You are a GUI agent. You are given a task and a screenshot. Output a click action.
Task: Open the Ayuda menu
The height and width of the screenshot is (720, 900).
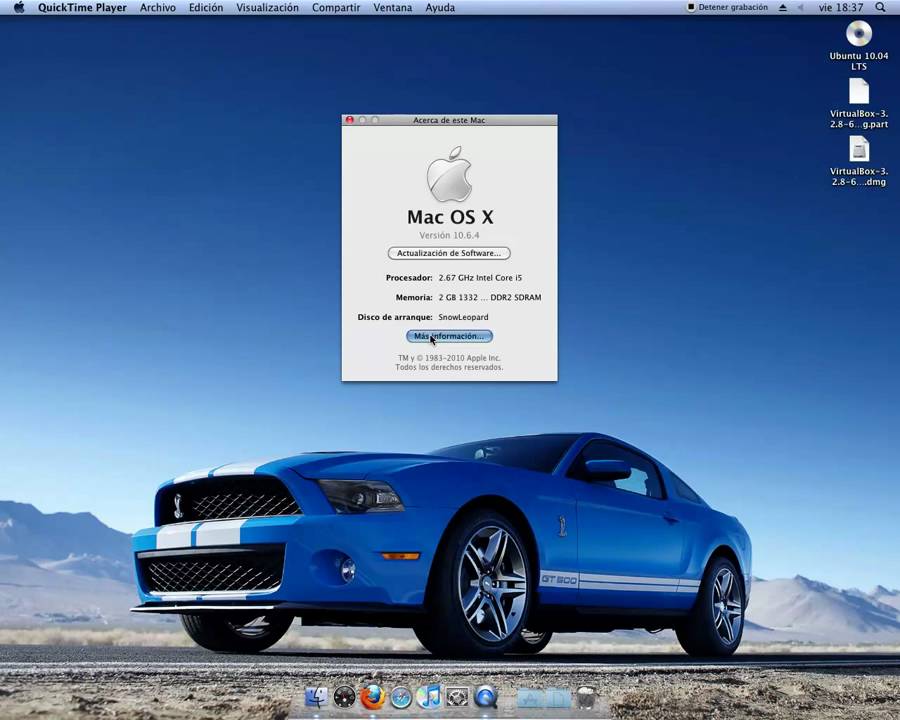[x=440, y=7]
